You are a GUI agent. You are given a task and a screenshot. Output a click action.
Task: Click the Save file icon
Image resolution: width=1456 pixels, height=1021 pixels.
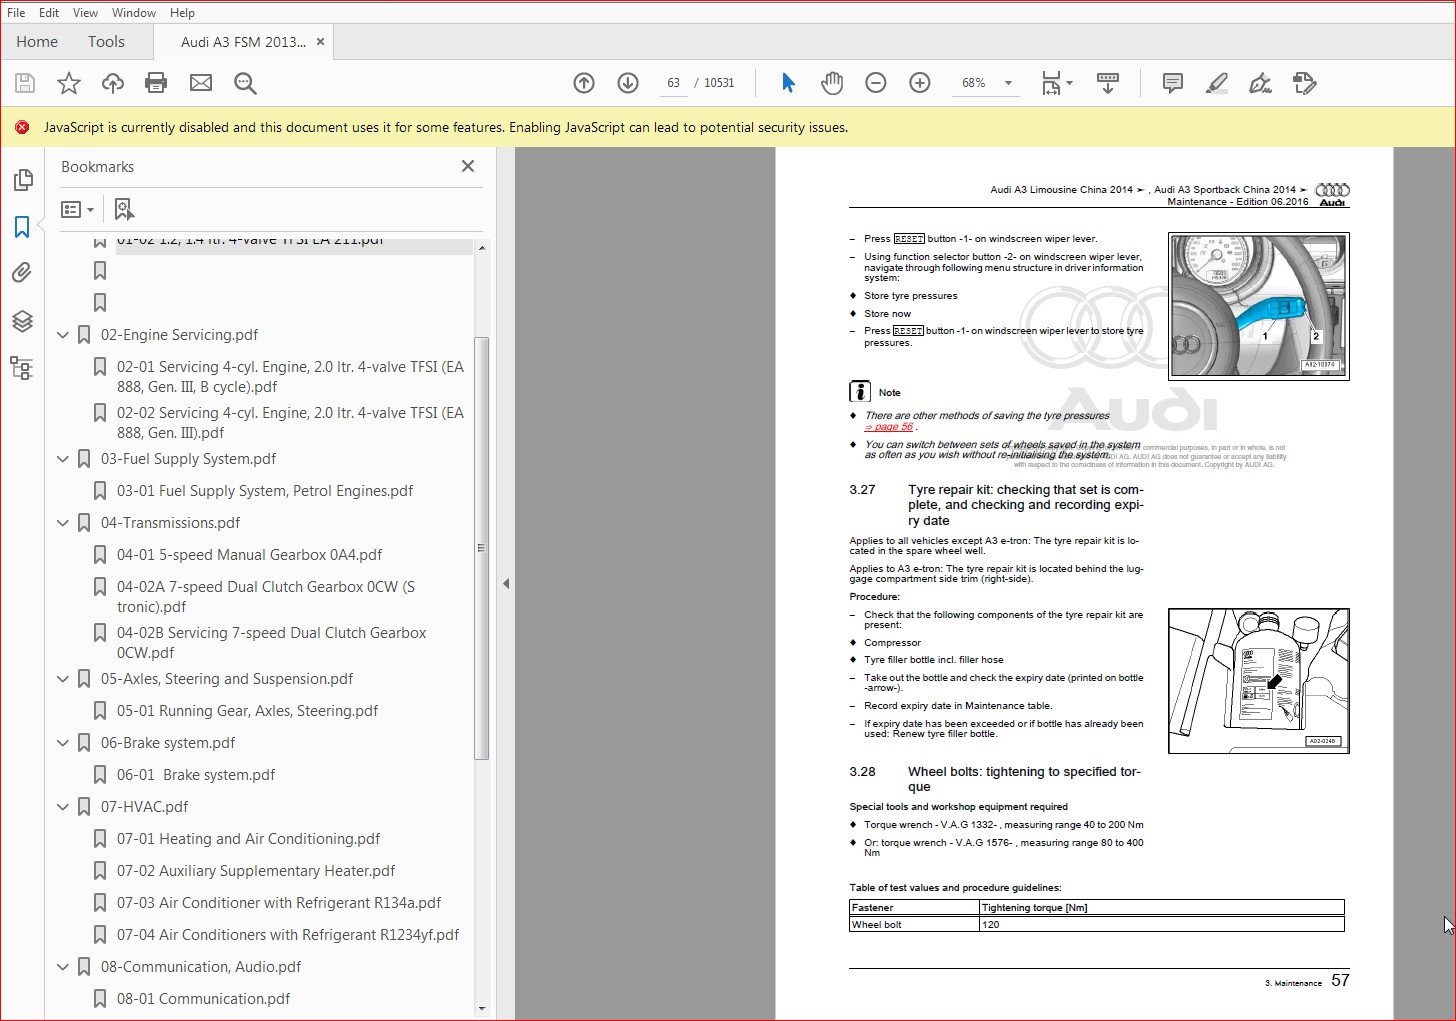[25, 83]
